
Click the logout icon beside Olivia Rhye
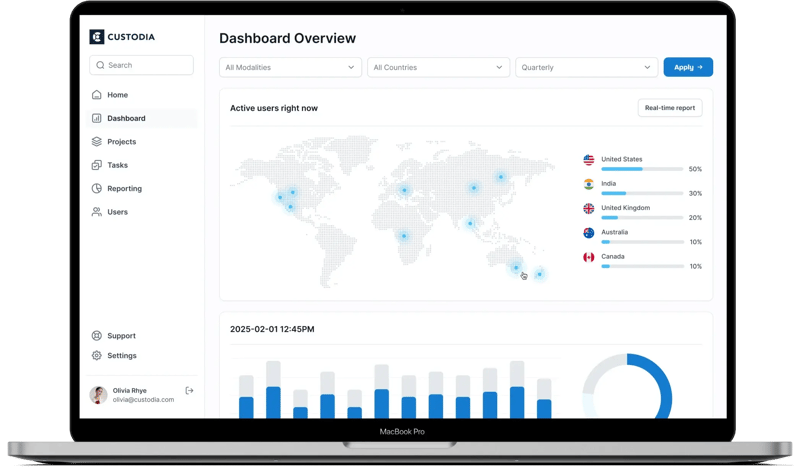pyautogui.click(x=189, y=390)
